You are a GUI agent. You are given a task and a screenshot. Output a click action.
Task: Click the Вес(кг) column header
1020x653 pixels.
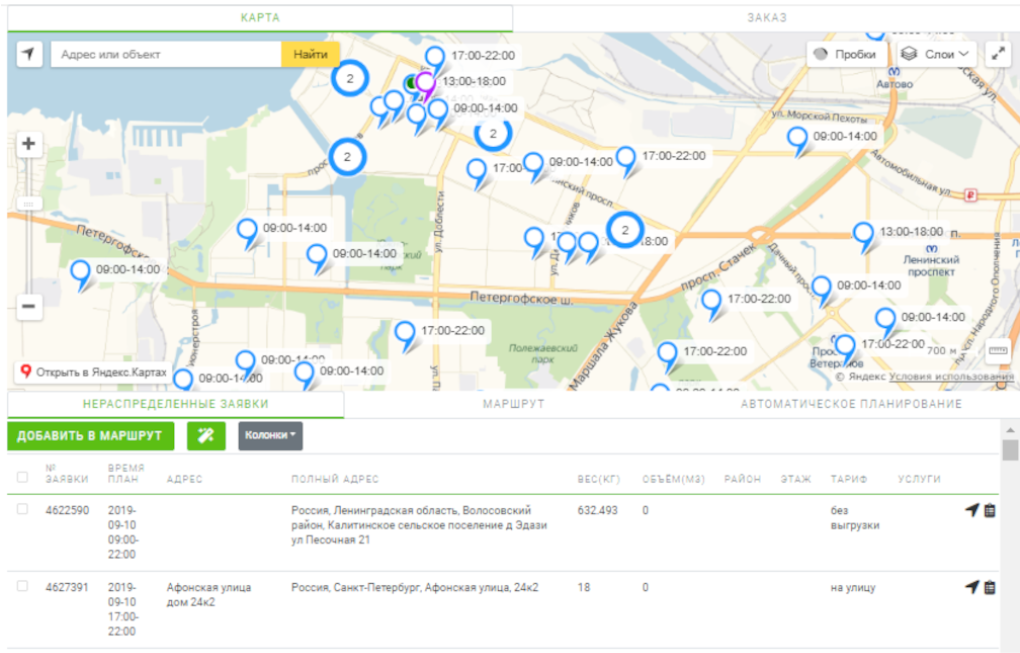coord(598,479)
